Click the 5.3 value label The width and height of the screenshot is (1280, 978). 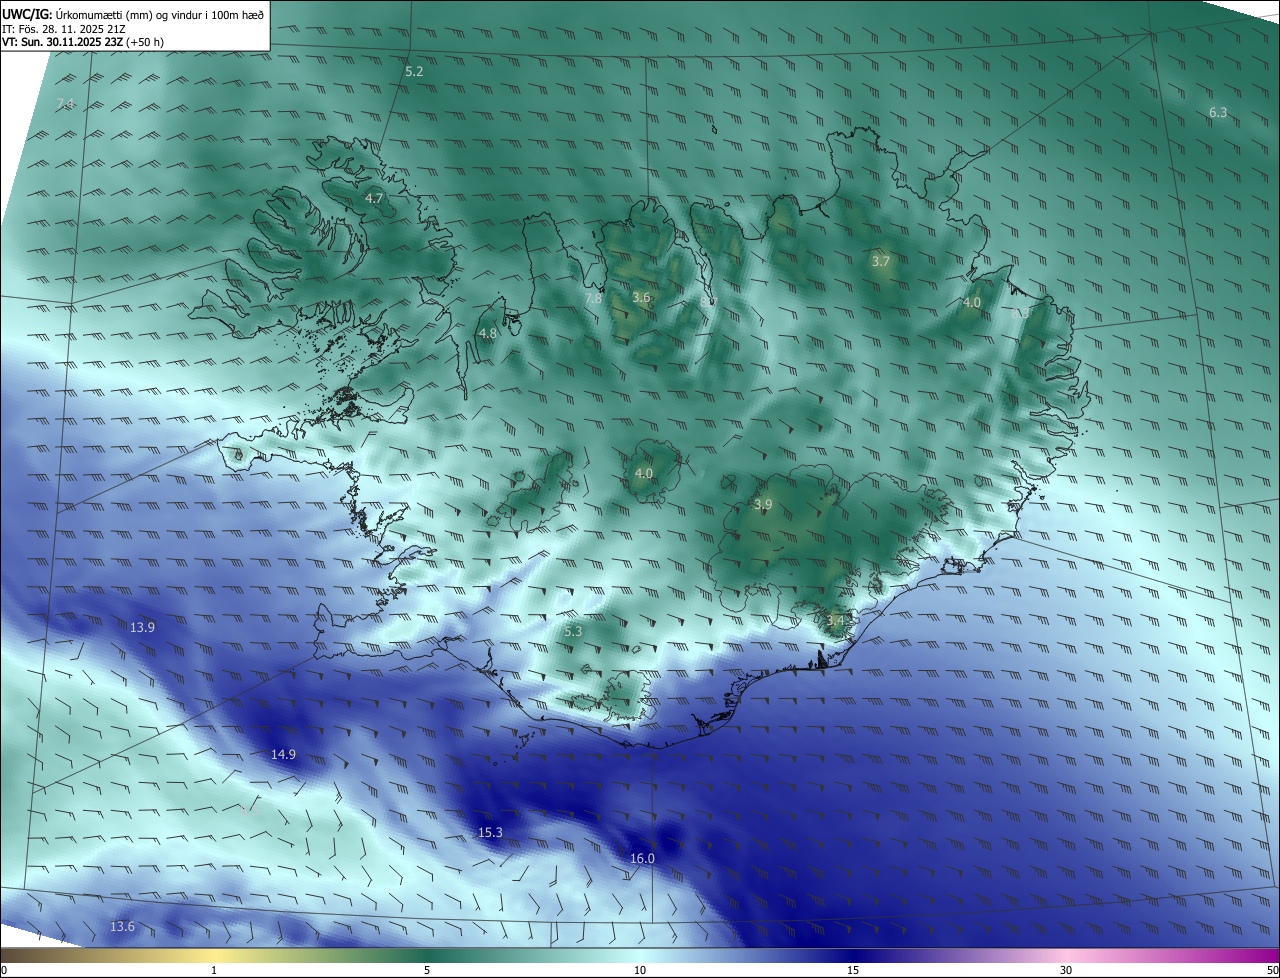tap(573, 632)
